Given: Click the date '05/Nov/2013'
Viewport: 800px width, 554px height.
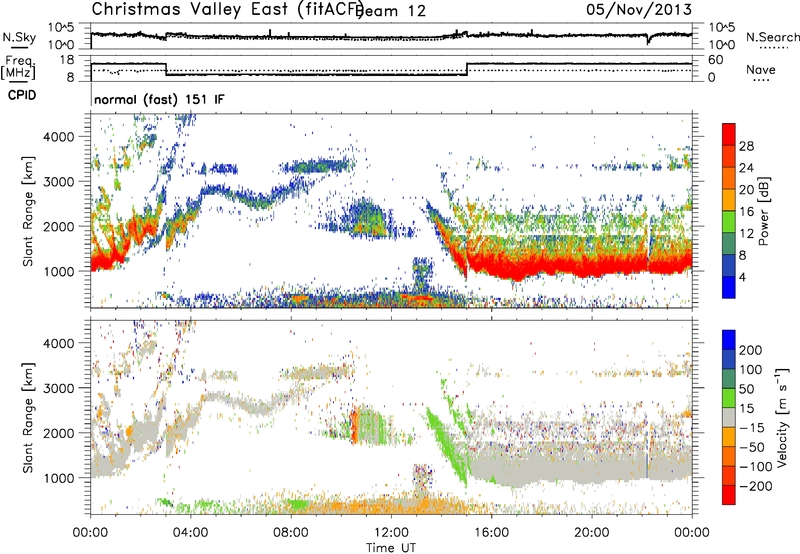Looking at the screenshot, I should pyautogui.click(x=639, y=9).
